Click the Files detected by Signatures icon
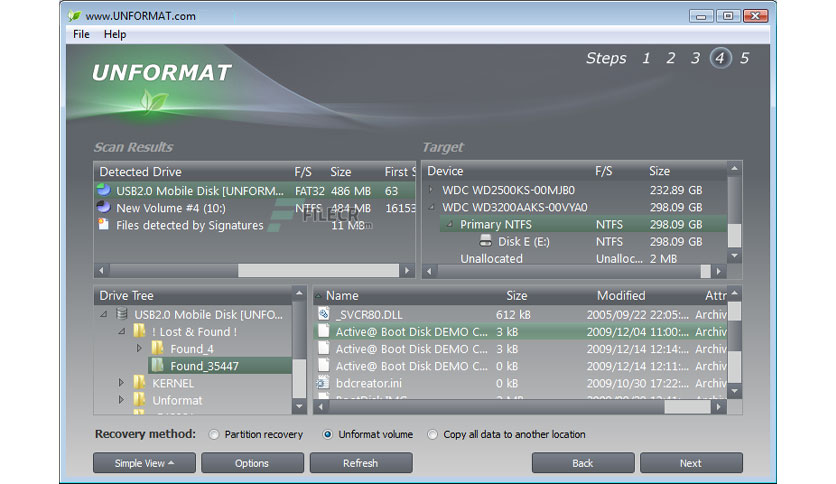836x484 pixels. (103, 224)
